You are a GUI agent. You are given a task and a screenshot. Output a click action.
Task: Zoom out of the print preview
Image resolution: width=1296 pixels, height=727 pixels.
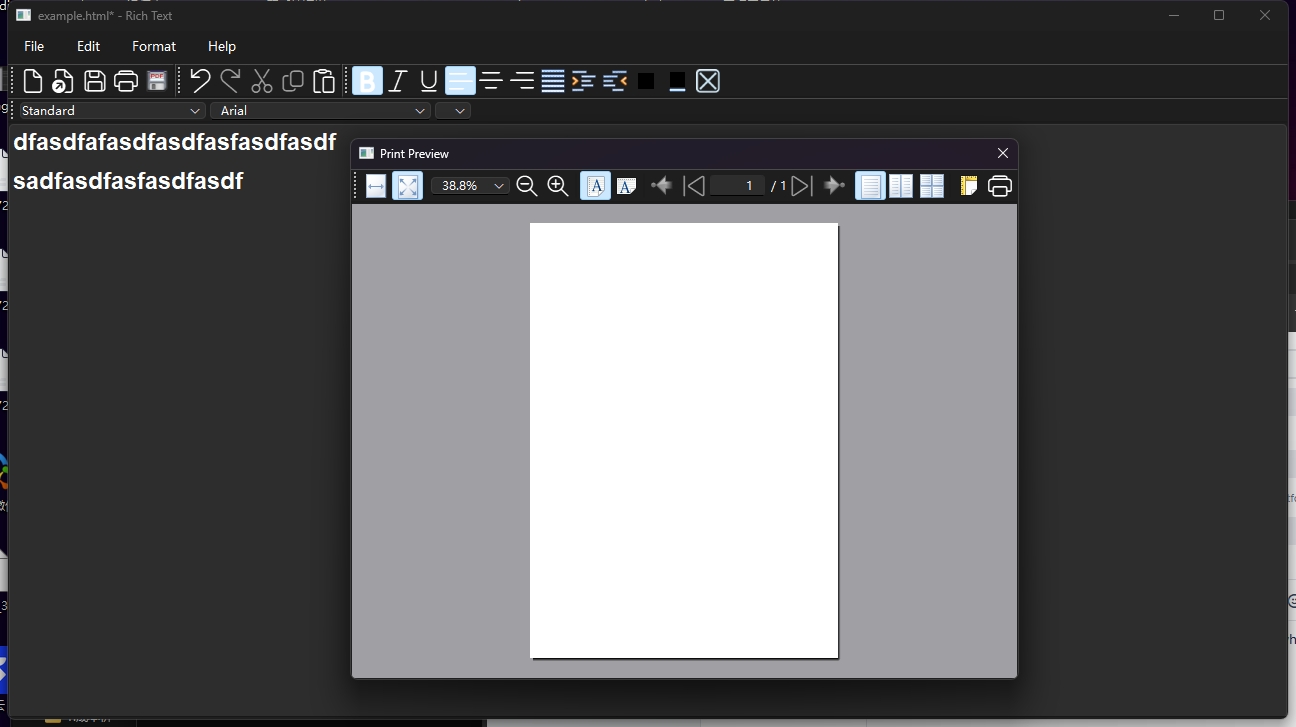(527, 186)
